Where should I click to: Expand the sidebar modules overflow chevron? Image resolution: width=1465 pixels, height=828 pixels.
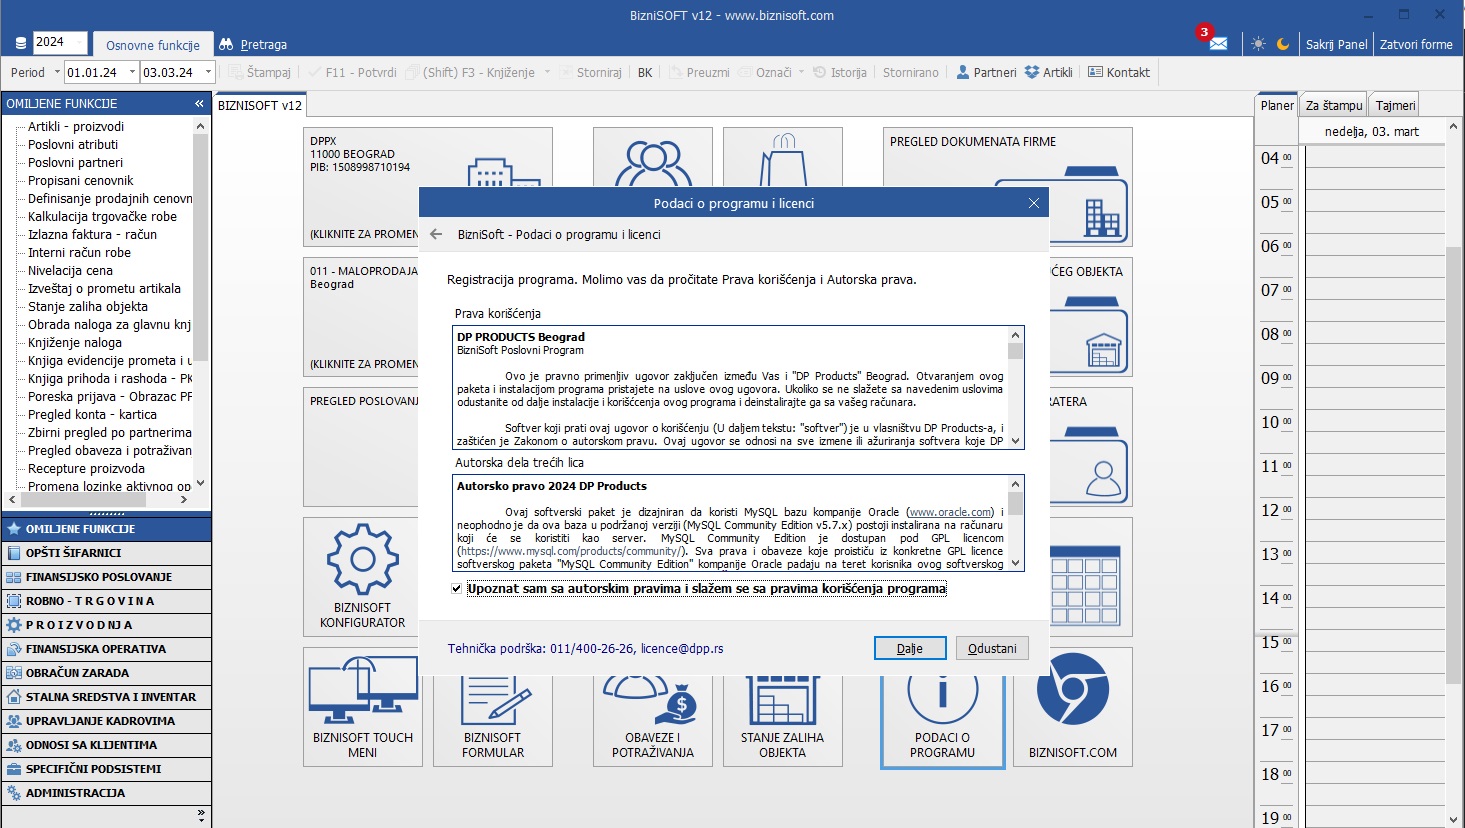coord(201,816)
